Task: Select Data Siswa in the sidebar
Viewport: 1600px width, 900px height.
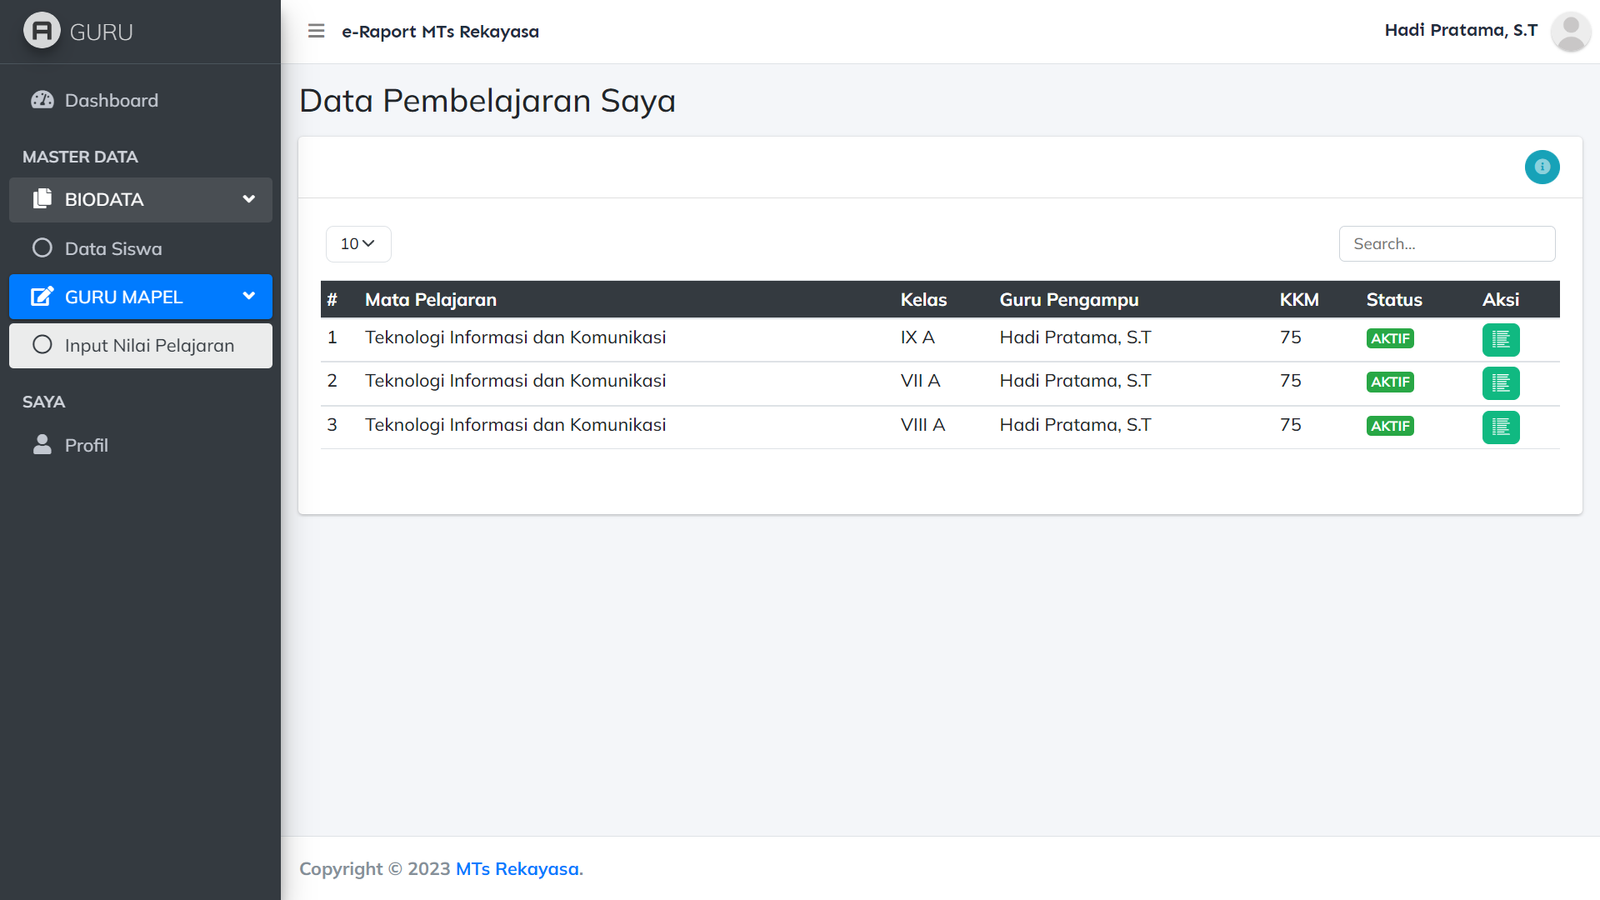Action: pyautogui.click(x=113, y=249)
